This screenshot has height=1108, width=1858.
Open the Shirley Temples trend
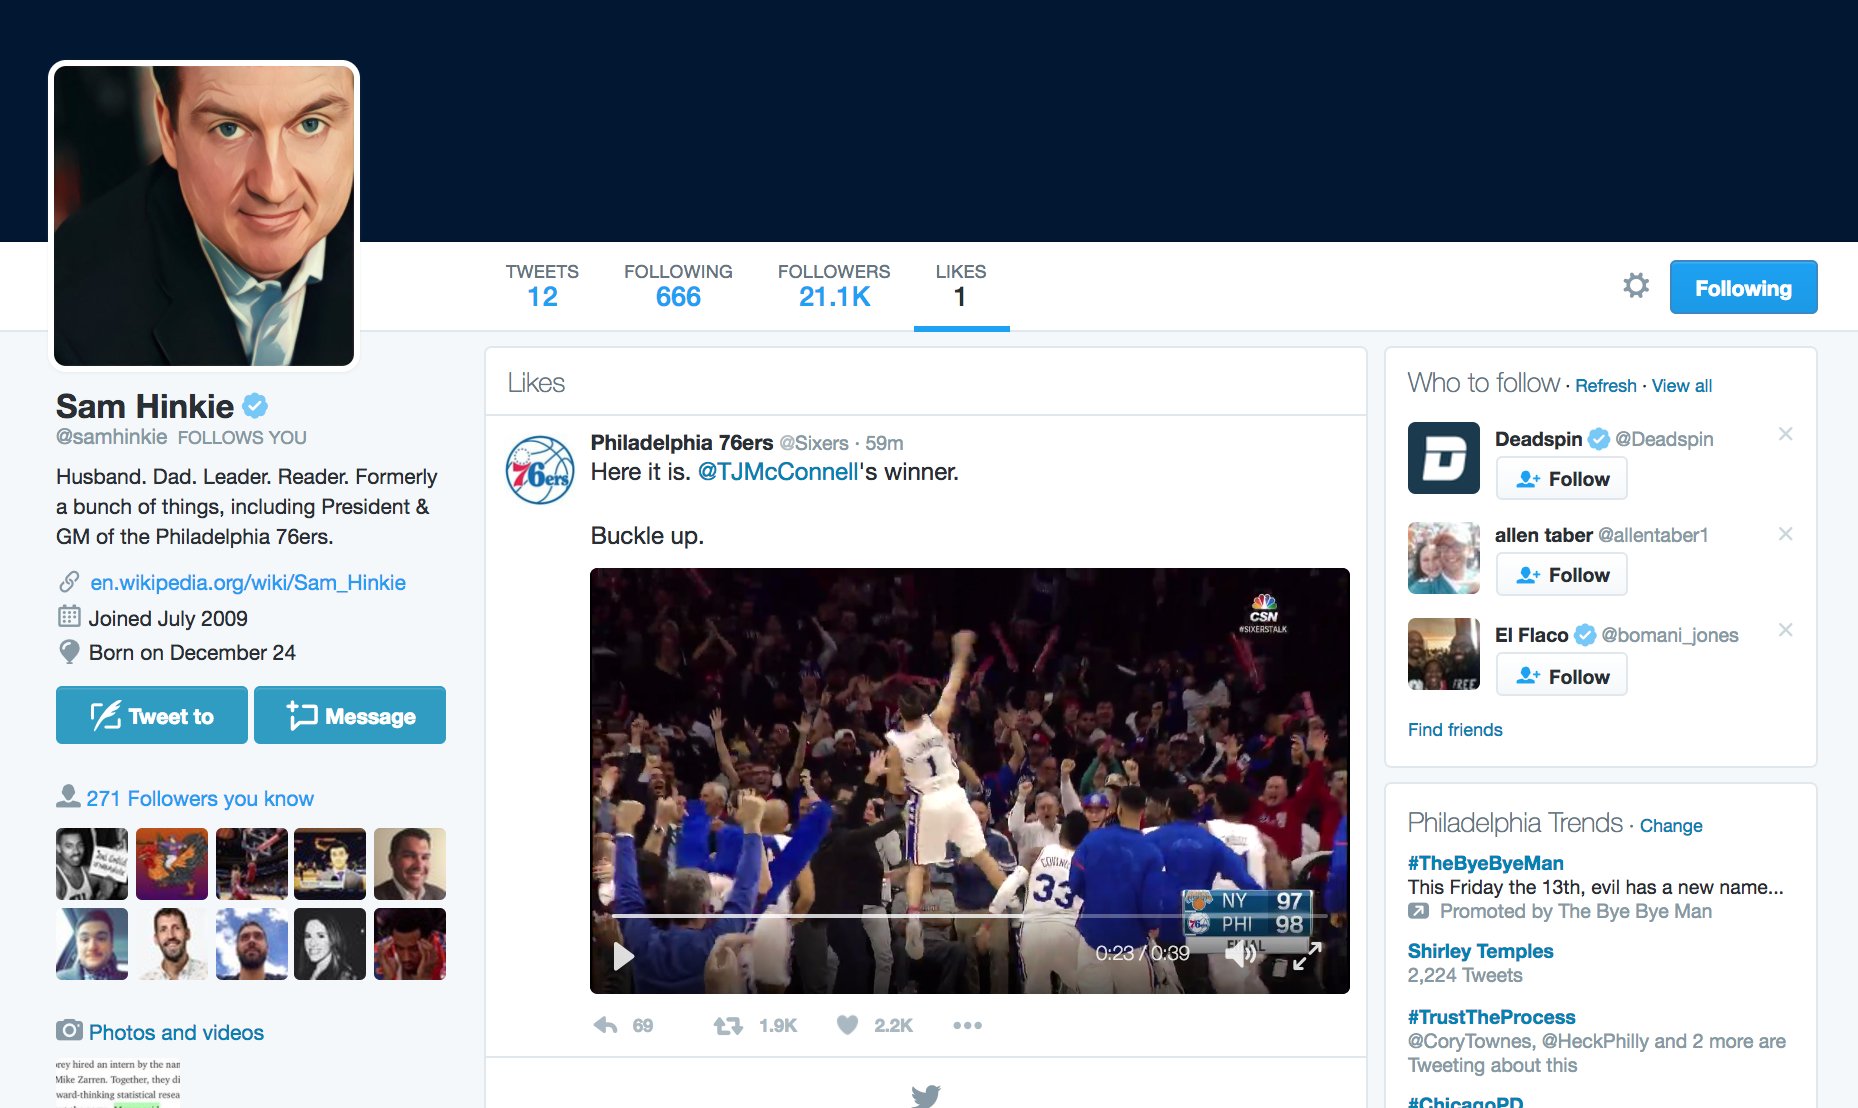pyautogui.click(x=1481, y=951)
